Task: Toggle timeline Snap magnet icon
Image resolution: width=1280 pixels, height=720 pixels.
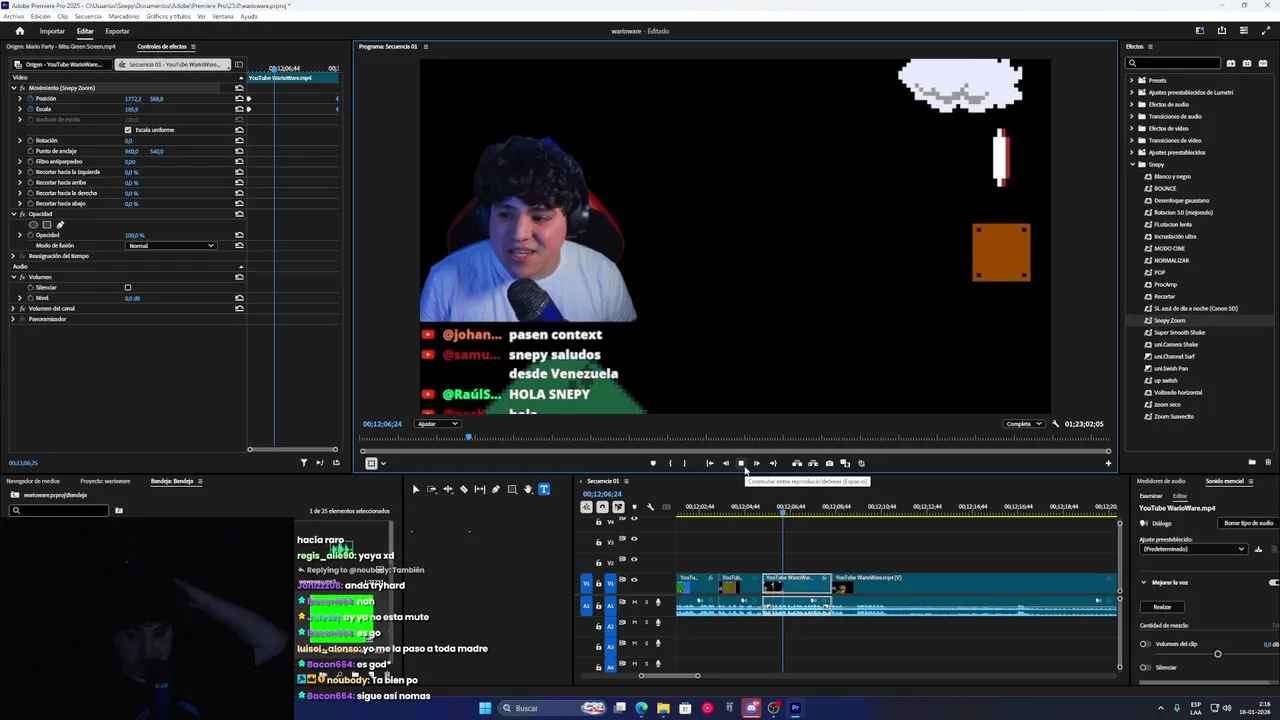Action: [x=602, y=507]
